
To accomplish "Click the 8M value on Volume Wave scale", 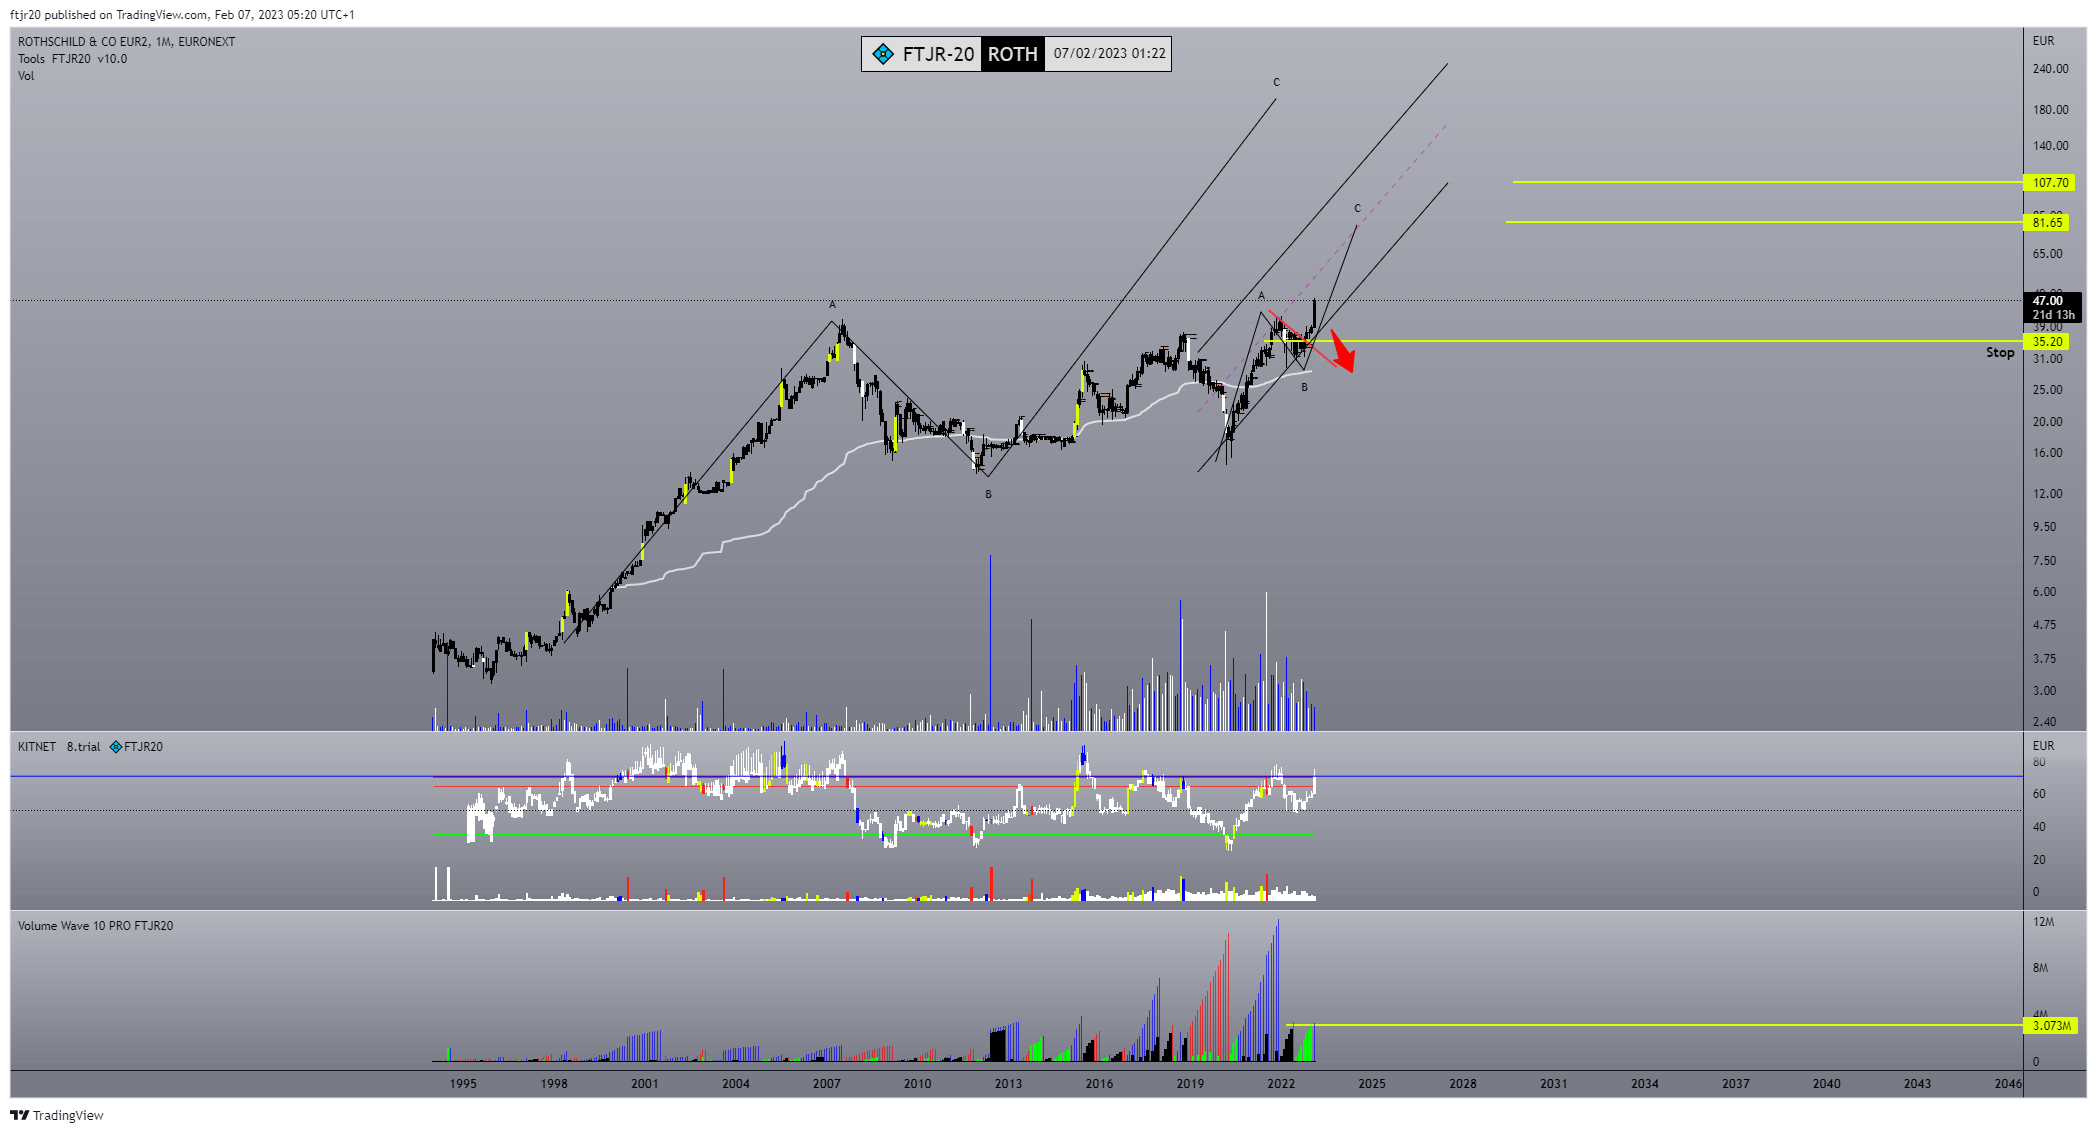I will pyautogui.click(x=2040, y=968).
